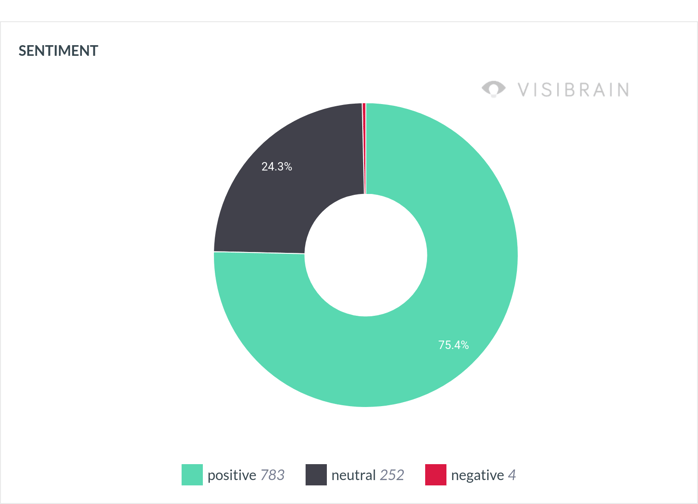Viewport: 698px width, 504px height.
Task: Click the neutral count 252
Action: [x=392, y=475]
